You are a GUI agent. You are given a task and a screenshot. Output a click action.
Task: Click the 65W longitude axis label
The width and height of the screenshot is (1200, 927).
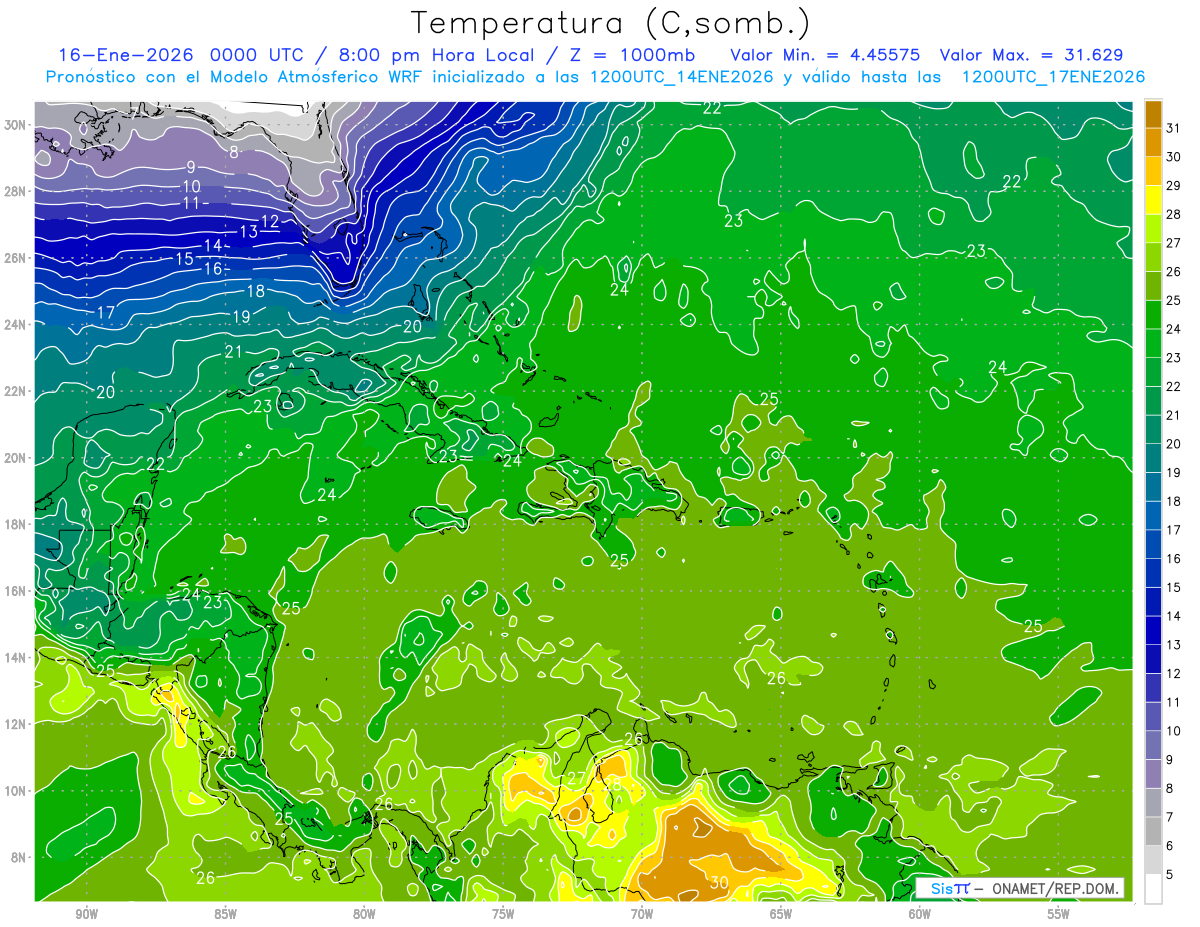(781, 914)
